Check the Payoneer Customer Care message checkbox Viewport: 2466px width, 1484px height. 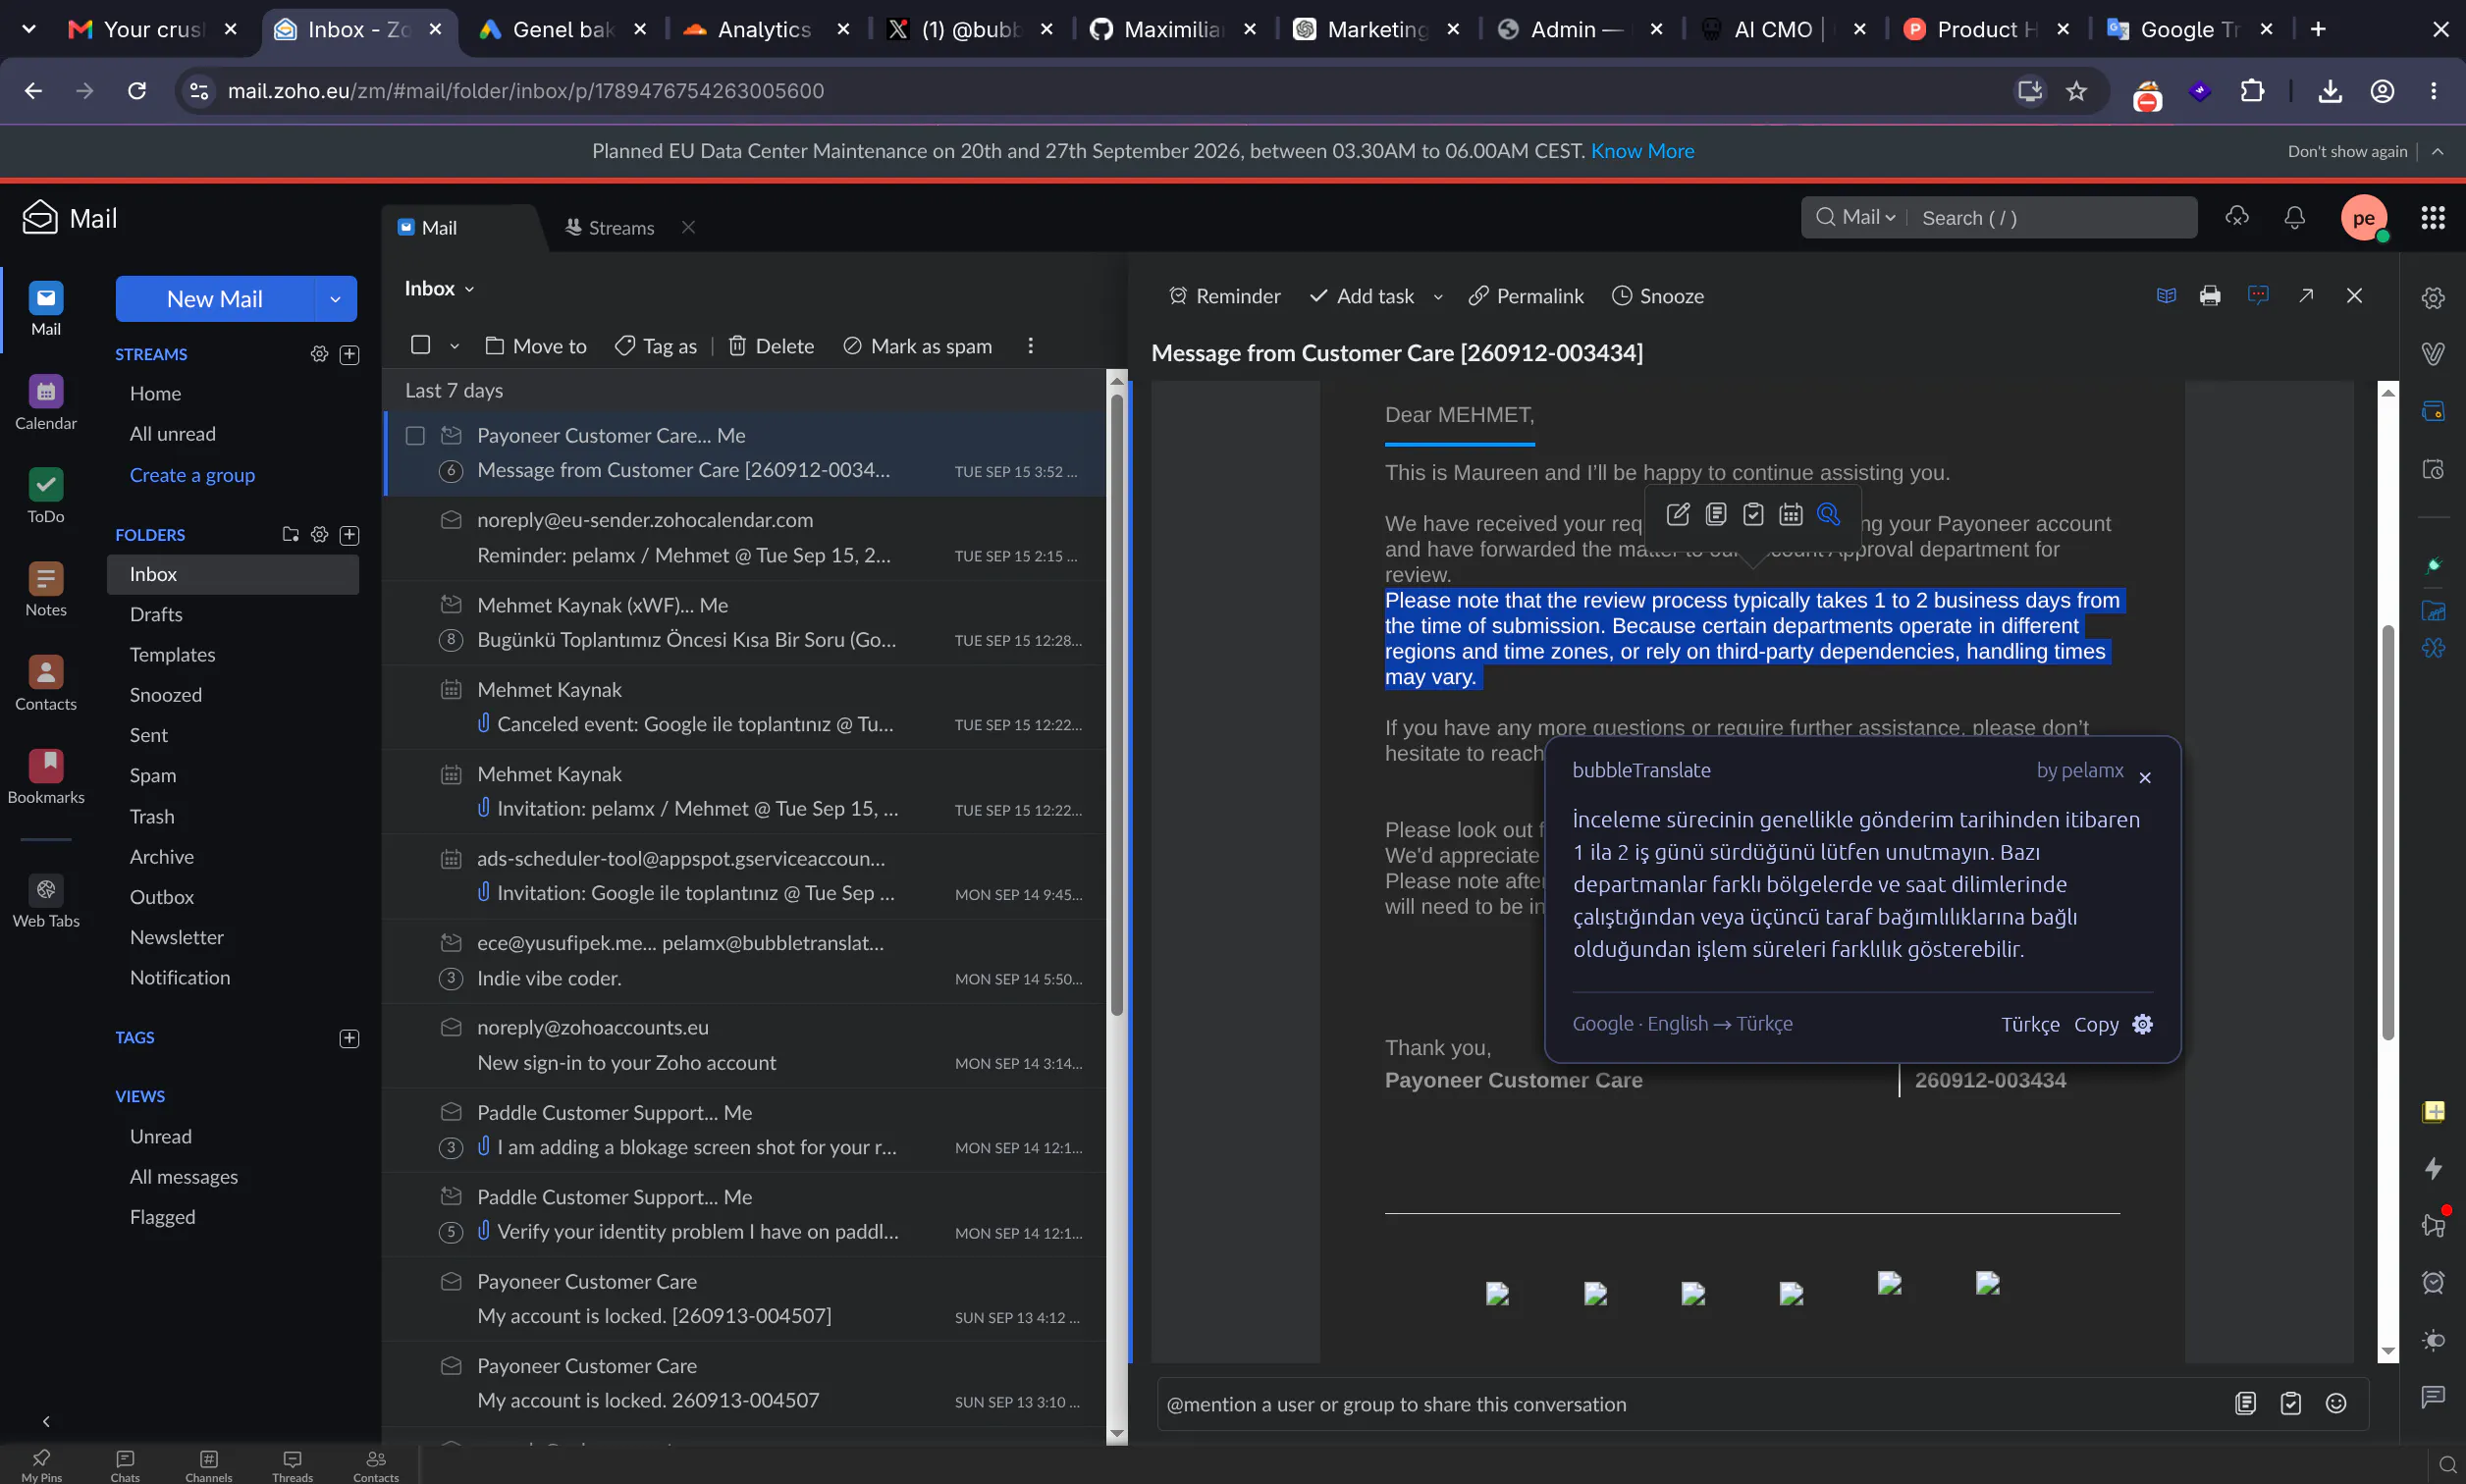click(415, 435)
